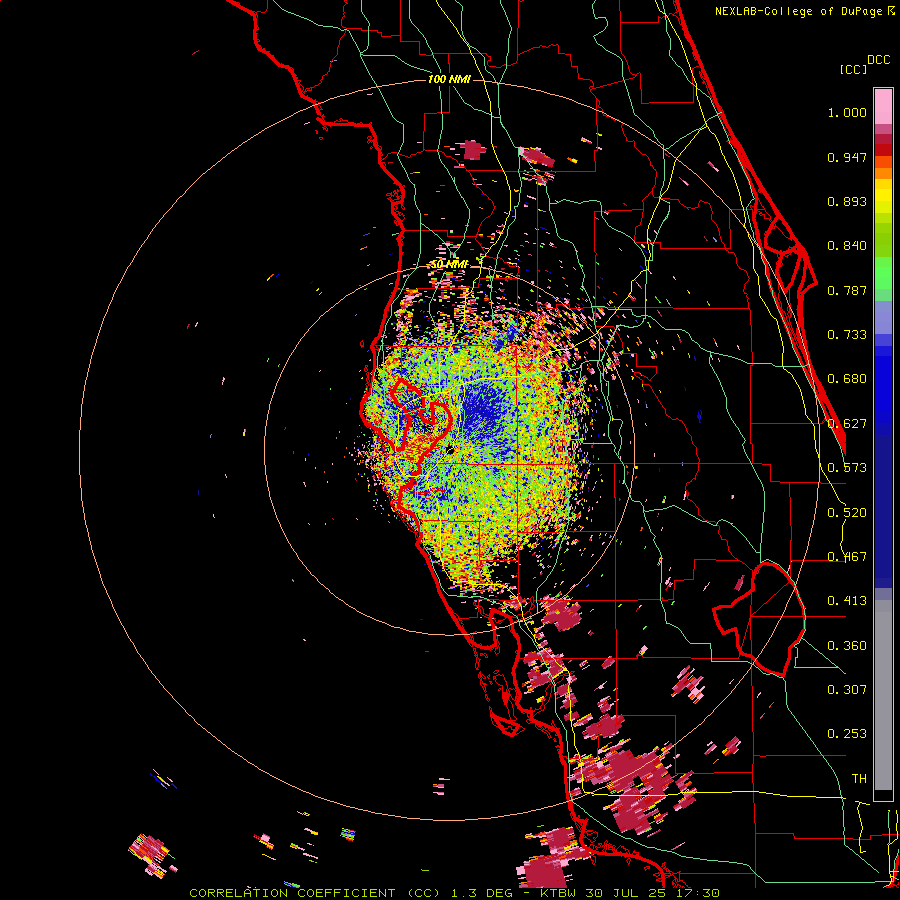This screenshot has width=900, height=900.
Task: Select the 0.520 legend value
Action: click(847, 513)
